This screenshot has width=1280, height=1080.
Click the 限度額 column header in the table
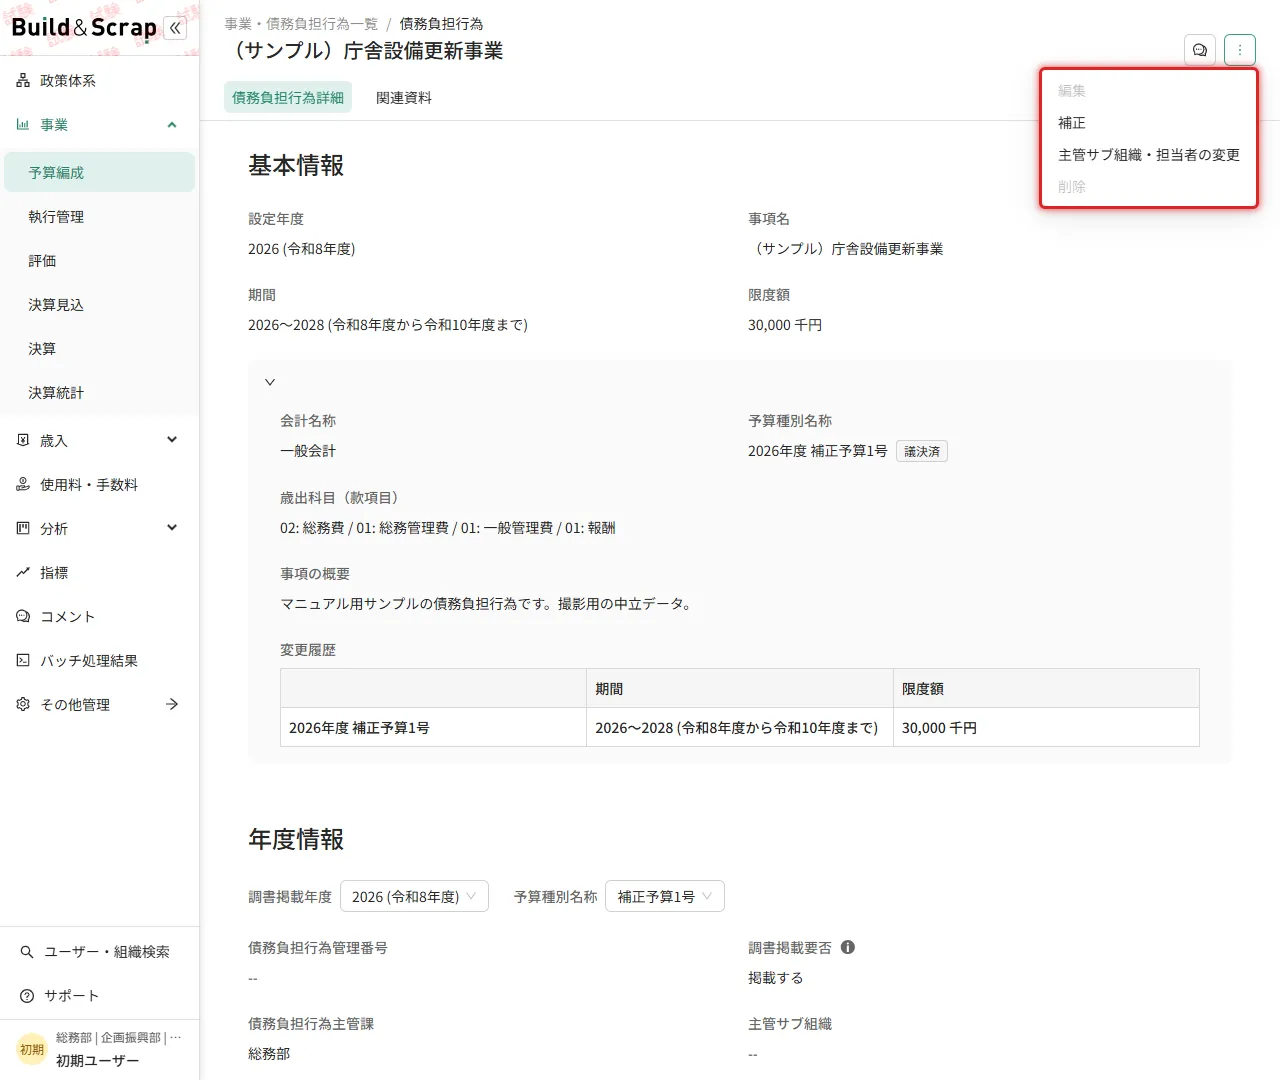click(x=1046, y=689)
